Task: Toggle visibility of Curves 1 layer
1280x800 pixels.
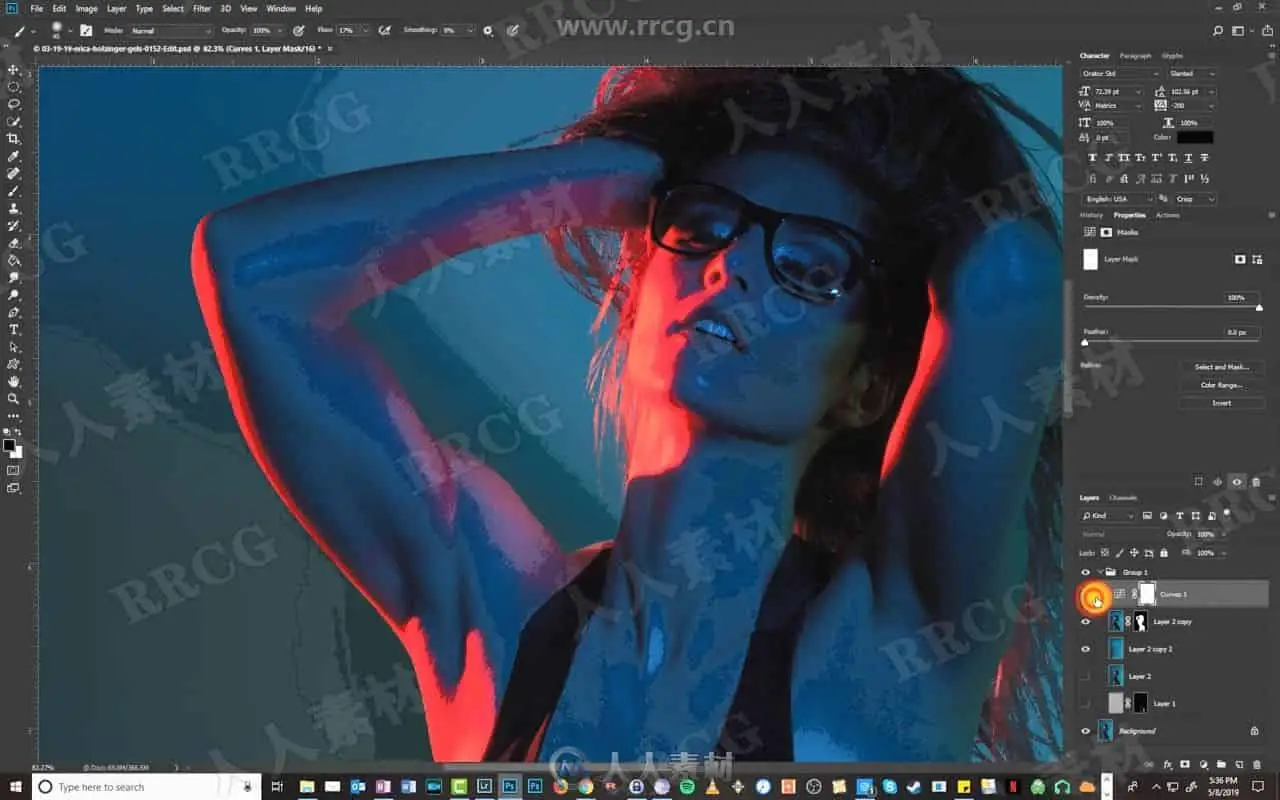Action: coord(1092,596)
